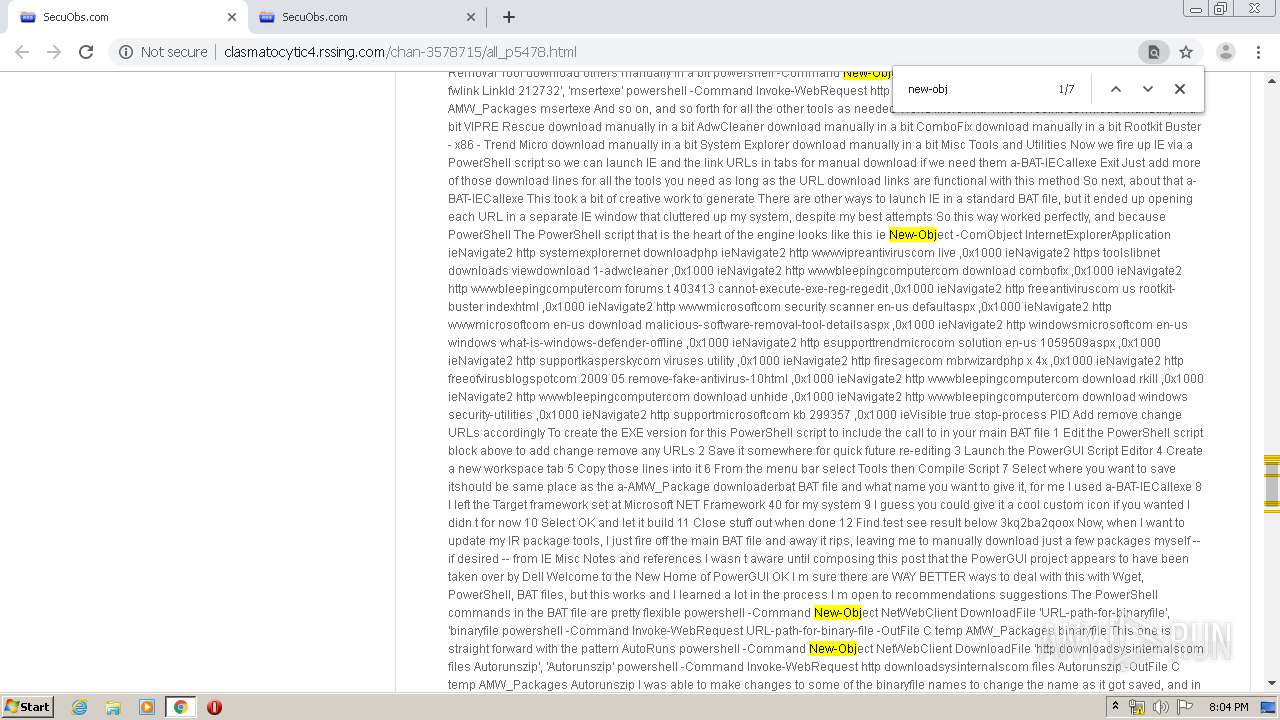Focus the address bar URL
Screen dimensions: 1280x720
(x=400, y=52)
